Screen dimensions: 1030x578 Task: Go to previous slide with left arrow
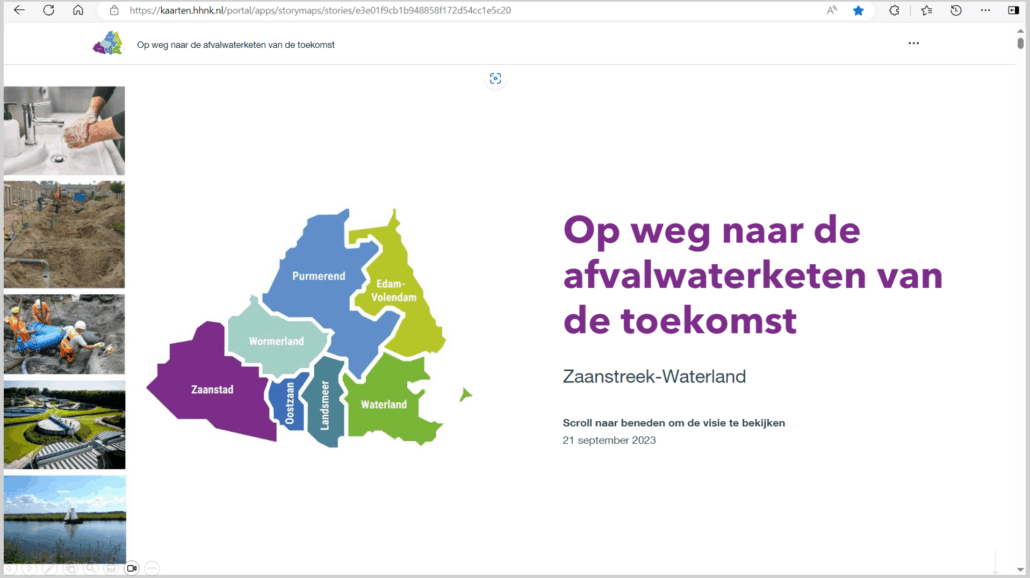(x=9, y=568)
